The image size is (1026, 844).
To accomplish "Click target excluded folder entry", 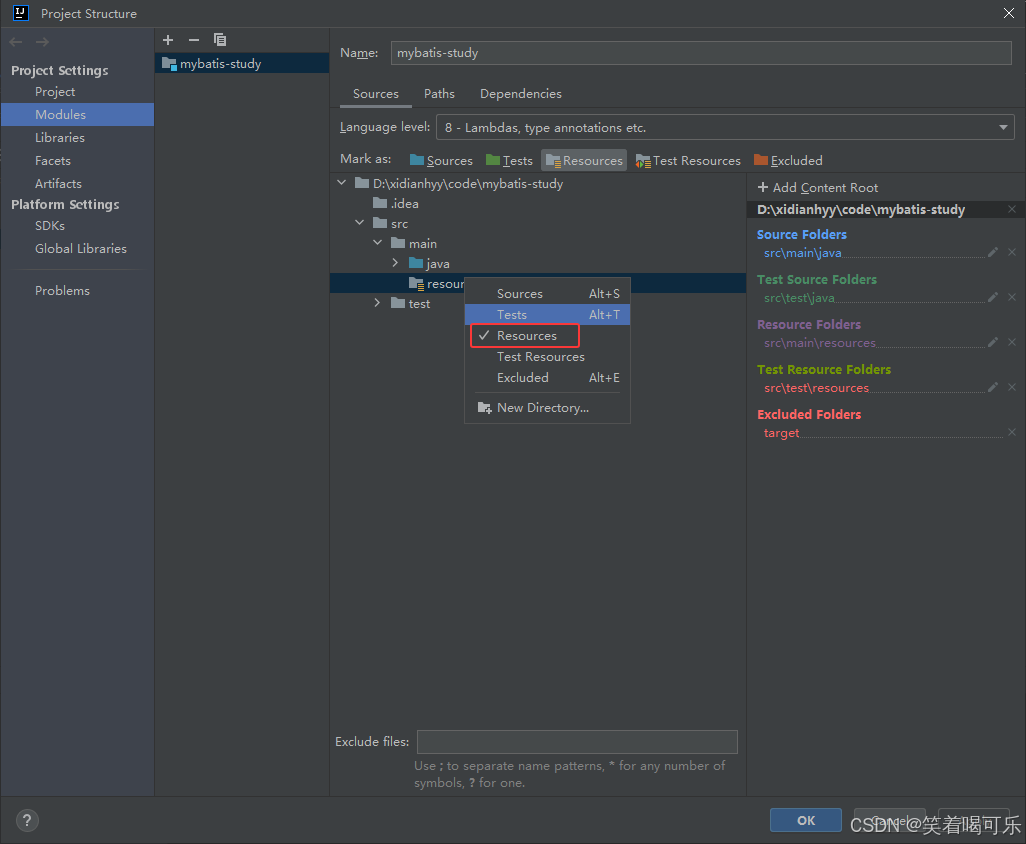I will click(x=781, y=433).
